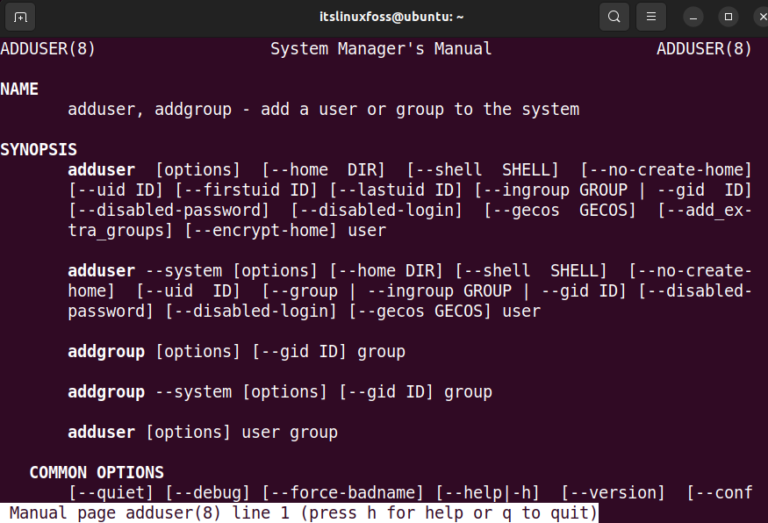
Task: Select the NAME section heading
Action: (x=19, y=89)
